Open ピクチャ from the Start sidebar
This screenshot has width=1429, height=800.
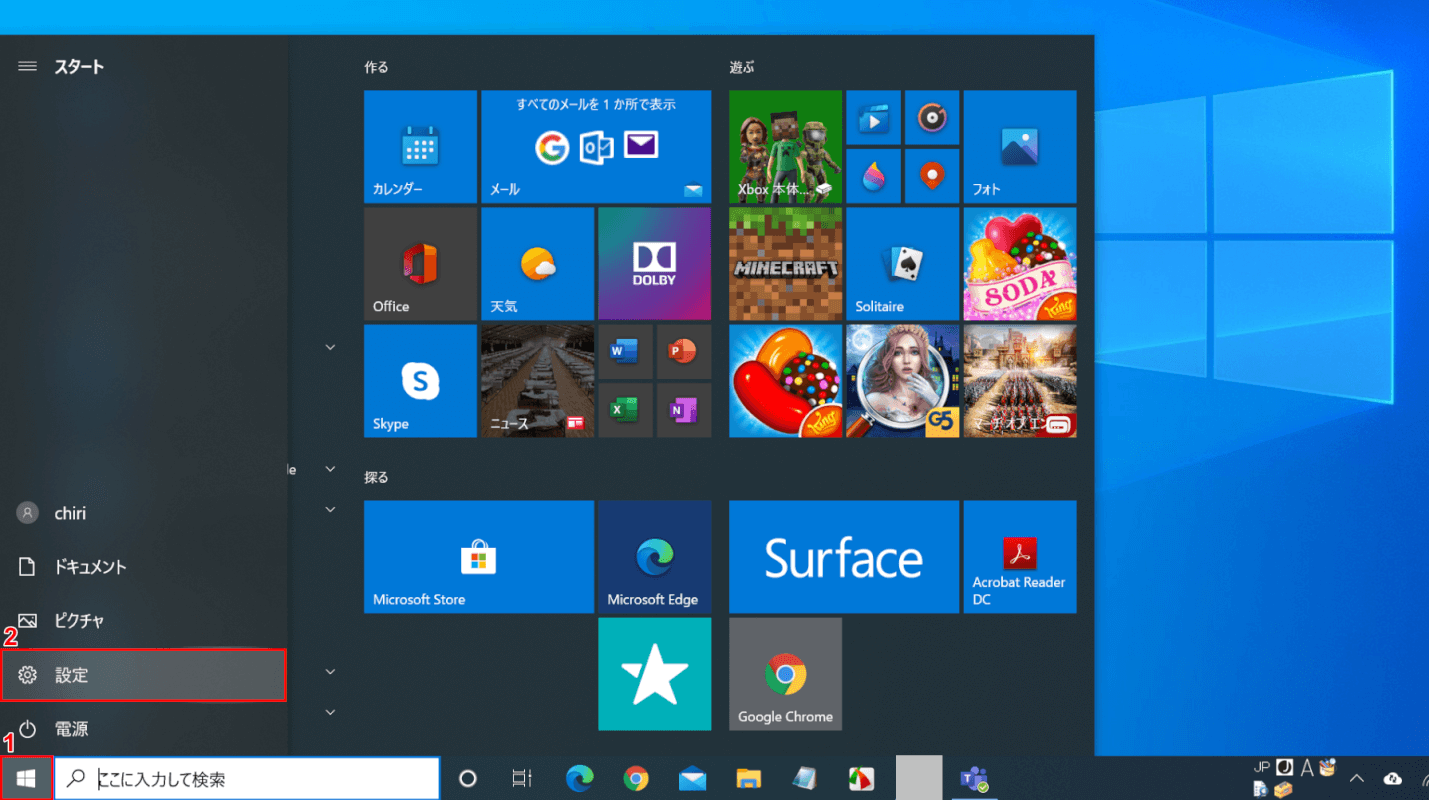pyautogui.click(x=144, y=621)
